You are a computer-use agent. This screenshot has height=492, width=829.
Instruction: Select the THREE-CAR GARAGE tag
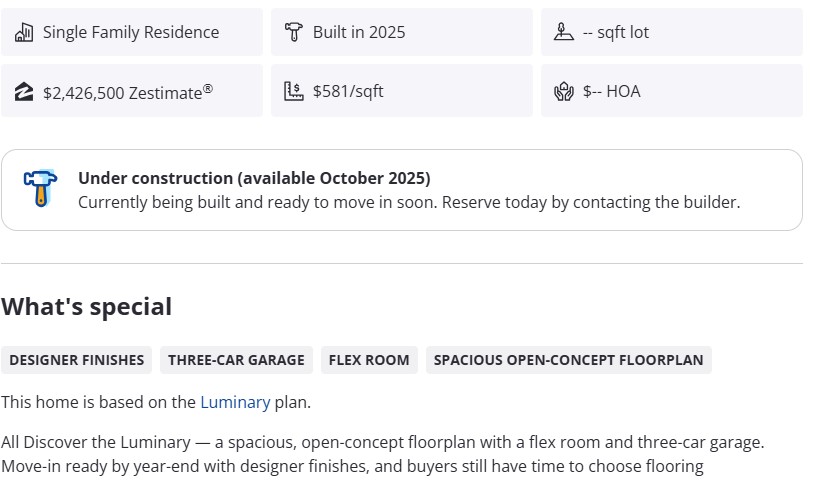[x=236, y=360]
